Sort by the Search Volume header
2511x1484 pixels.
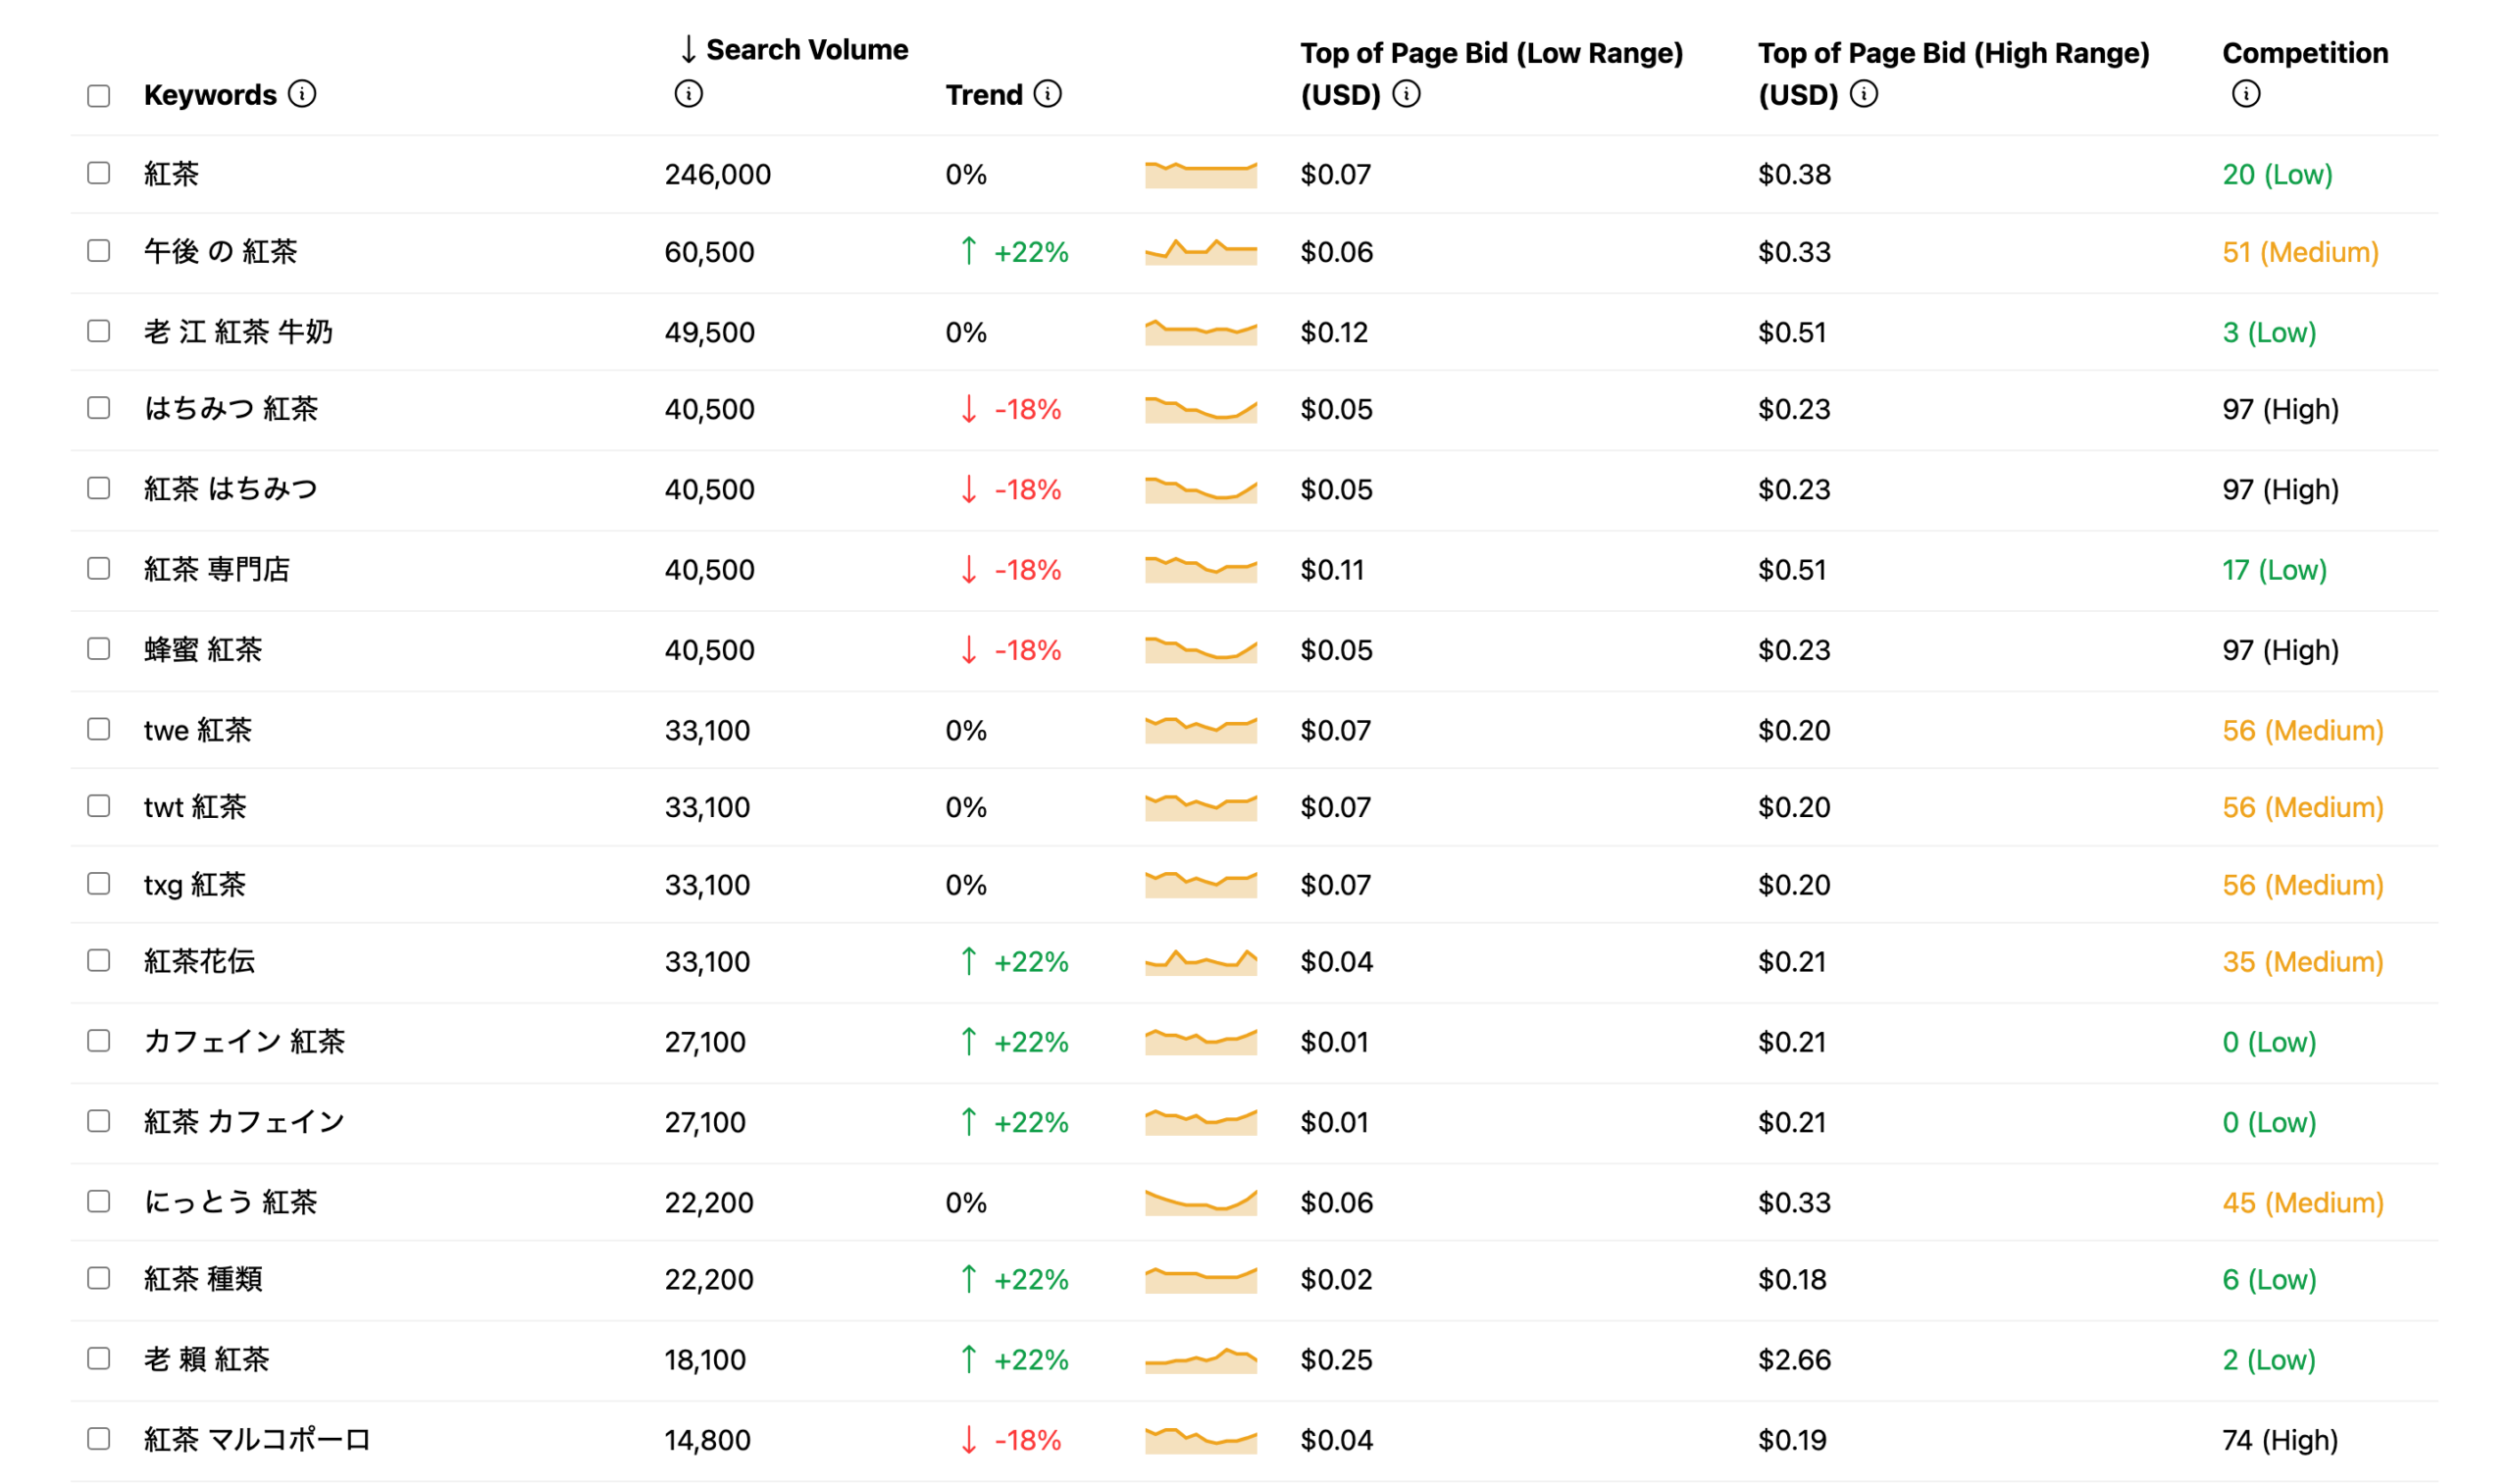[x=806, y=49]
